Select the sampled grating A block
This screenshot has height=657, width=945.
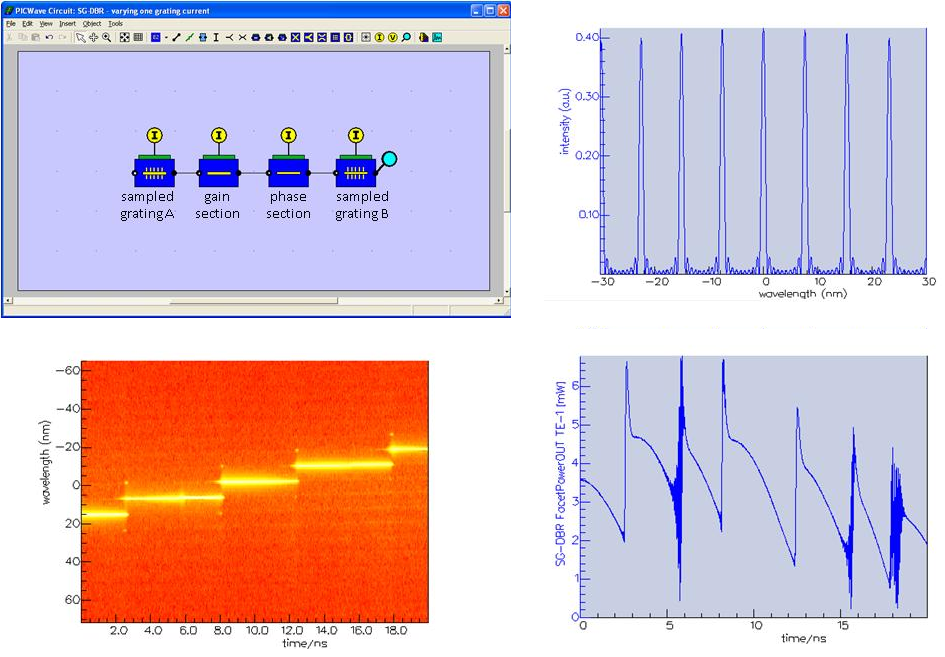[154, 173]
